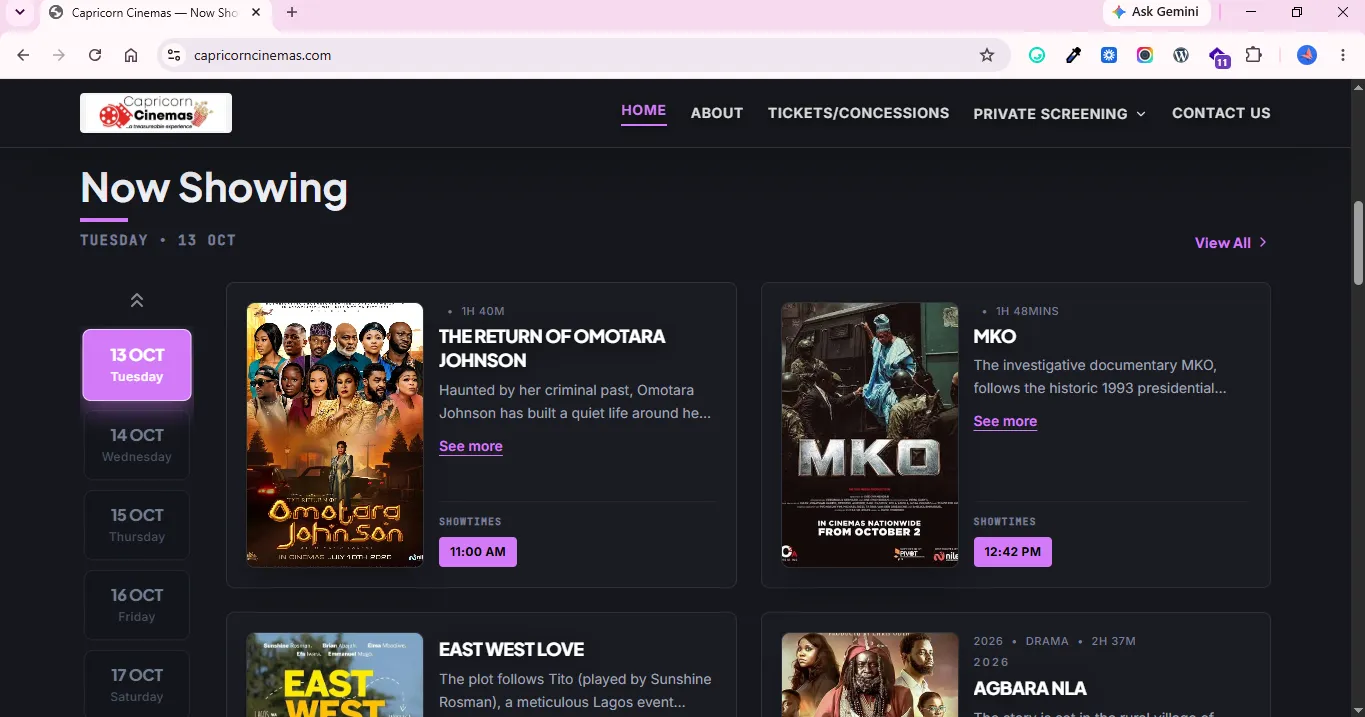Open a new browser tab
The image size is (1365, 717).
(292, 12)
